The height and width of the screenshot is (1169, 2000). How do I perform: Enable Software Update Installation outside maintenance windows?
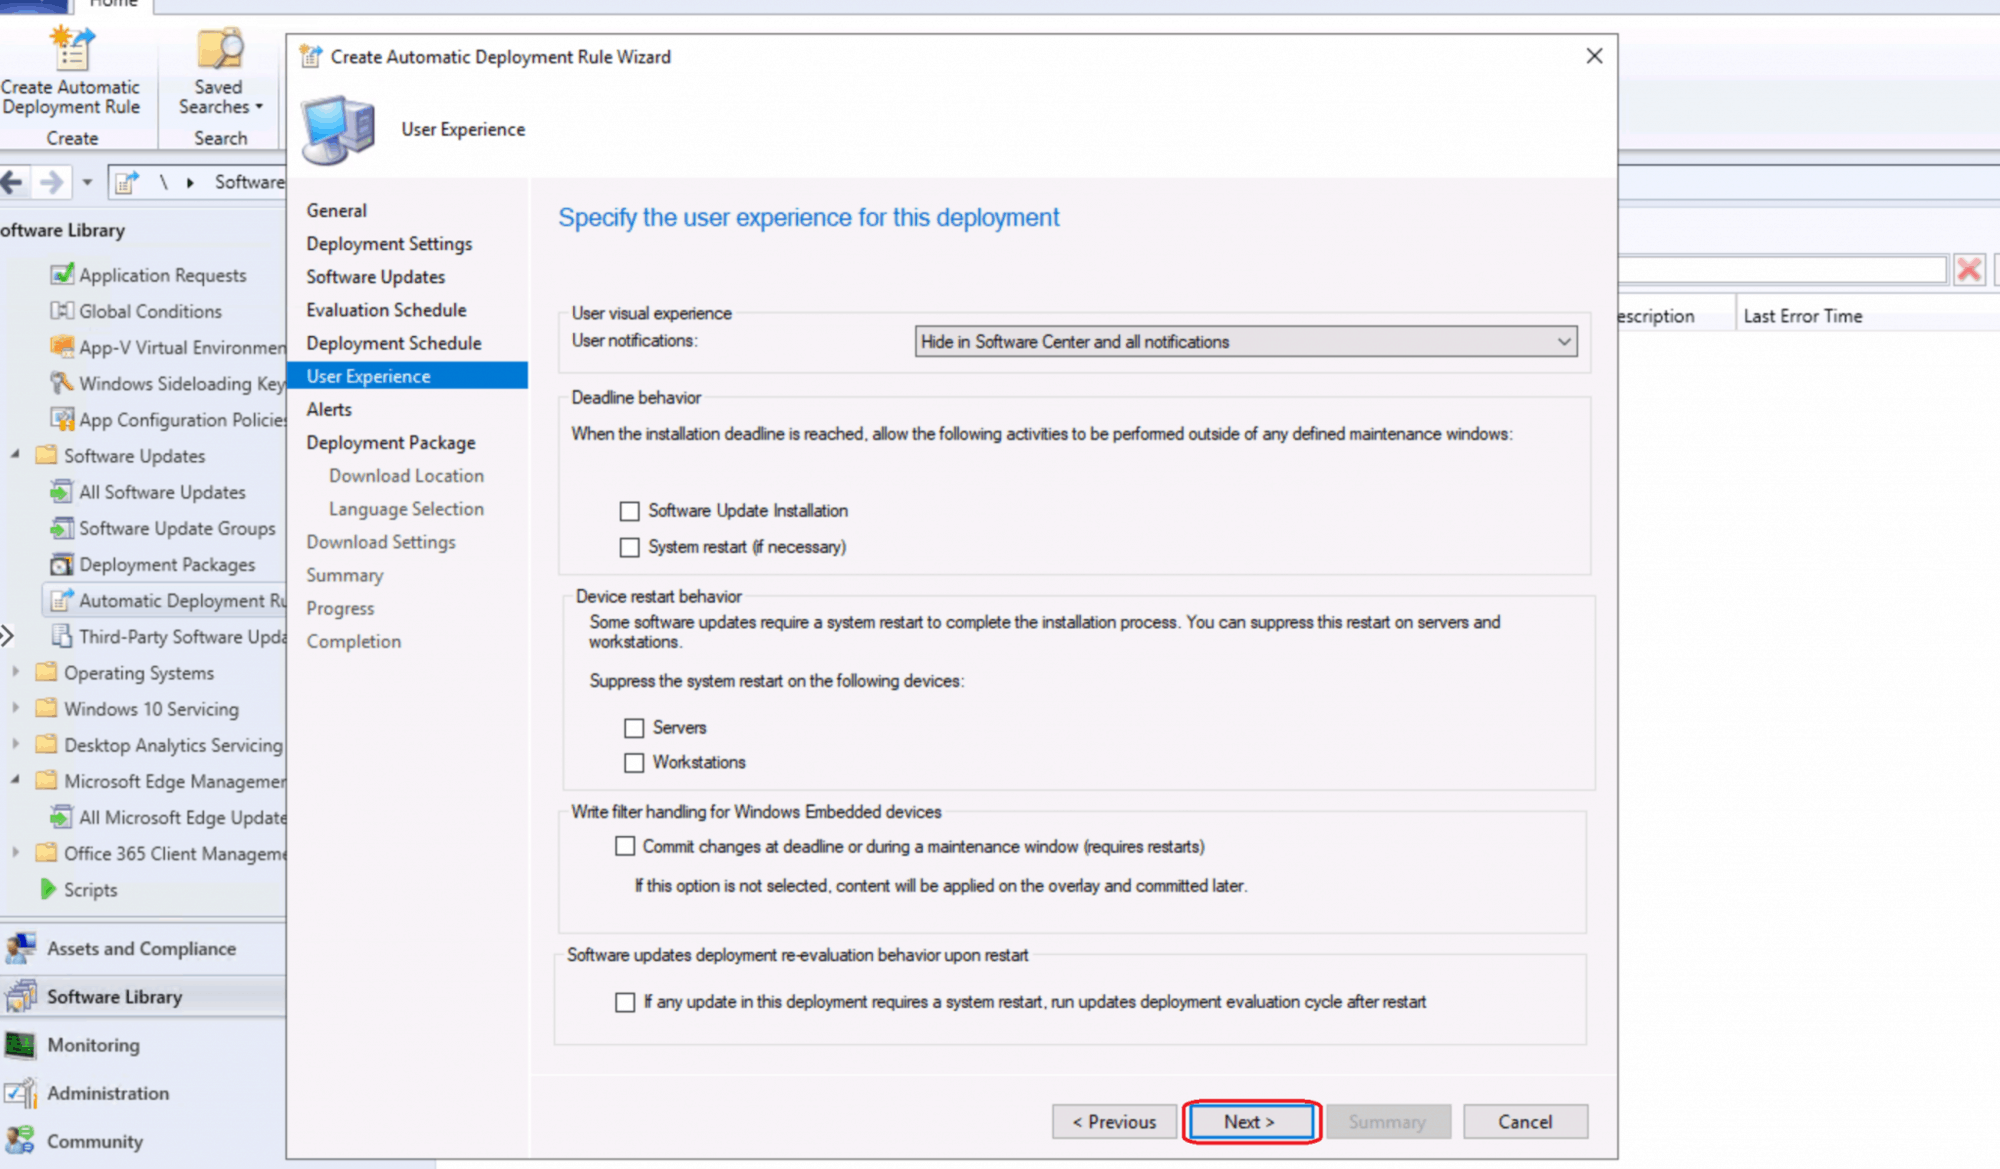pos(629,511)
